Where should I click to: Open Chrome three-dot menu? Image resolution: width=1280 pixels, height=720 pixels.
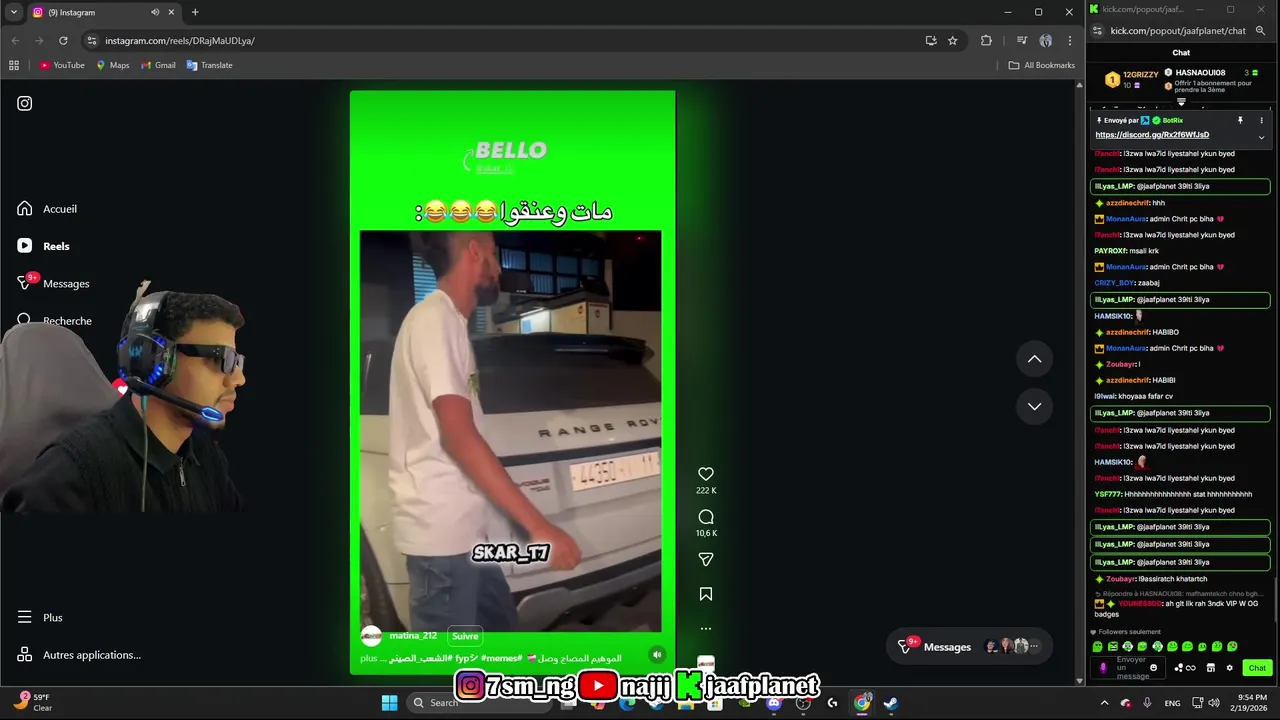click(x=1070, y=41)
